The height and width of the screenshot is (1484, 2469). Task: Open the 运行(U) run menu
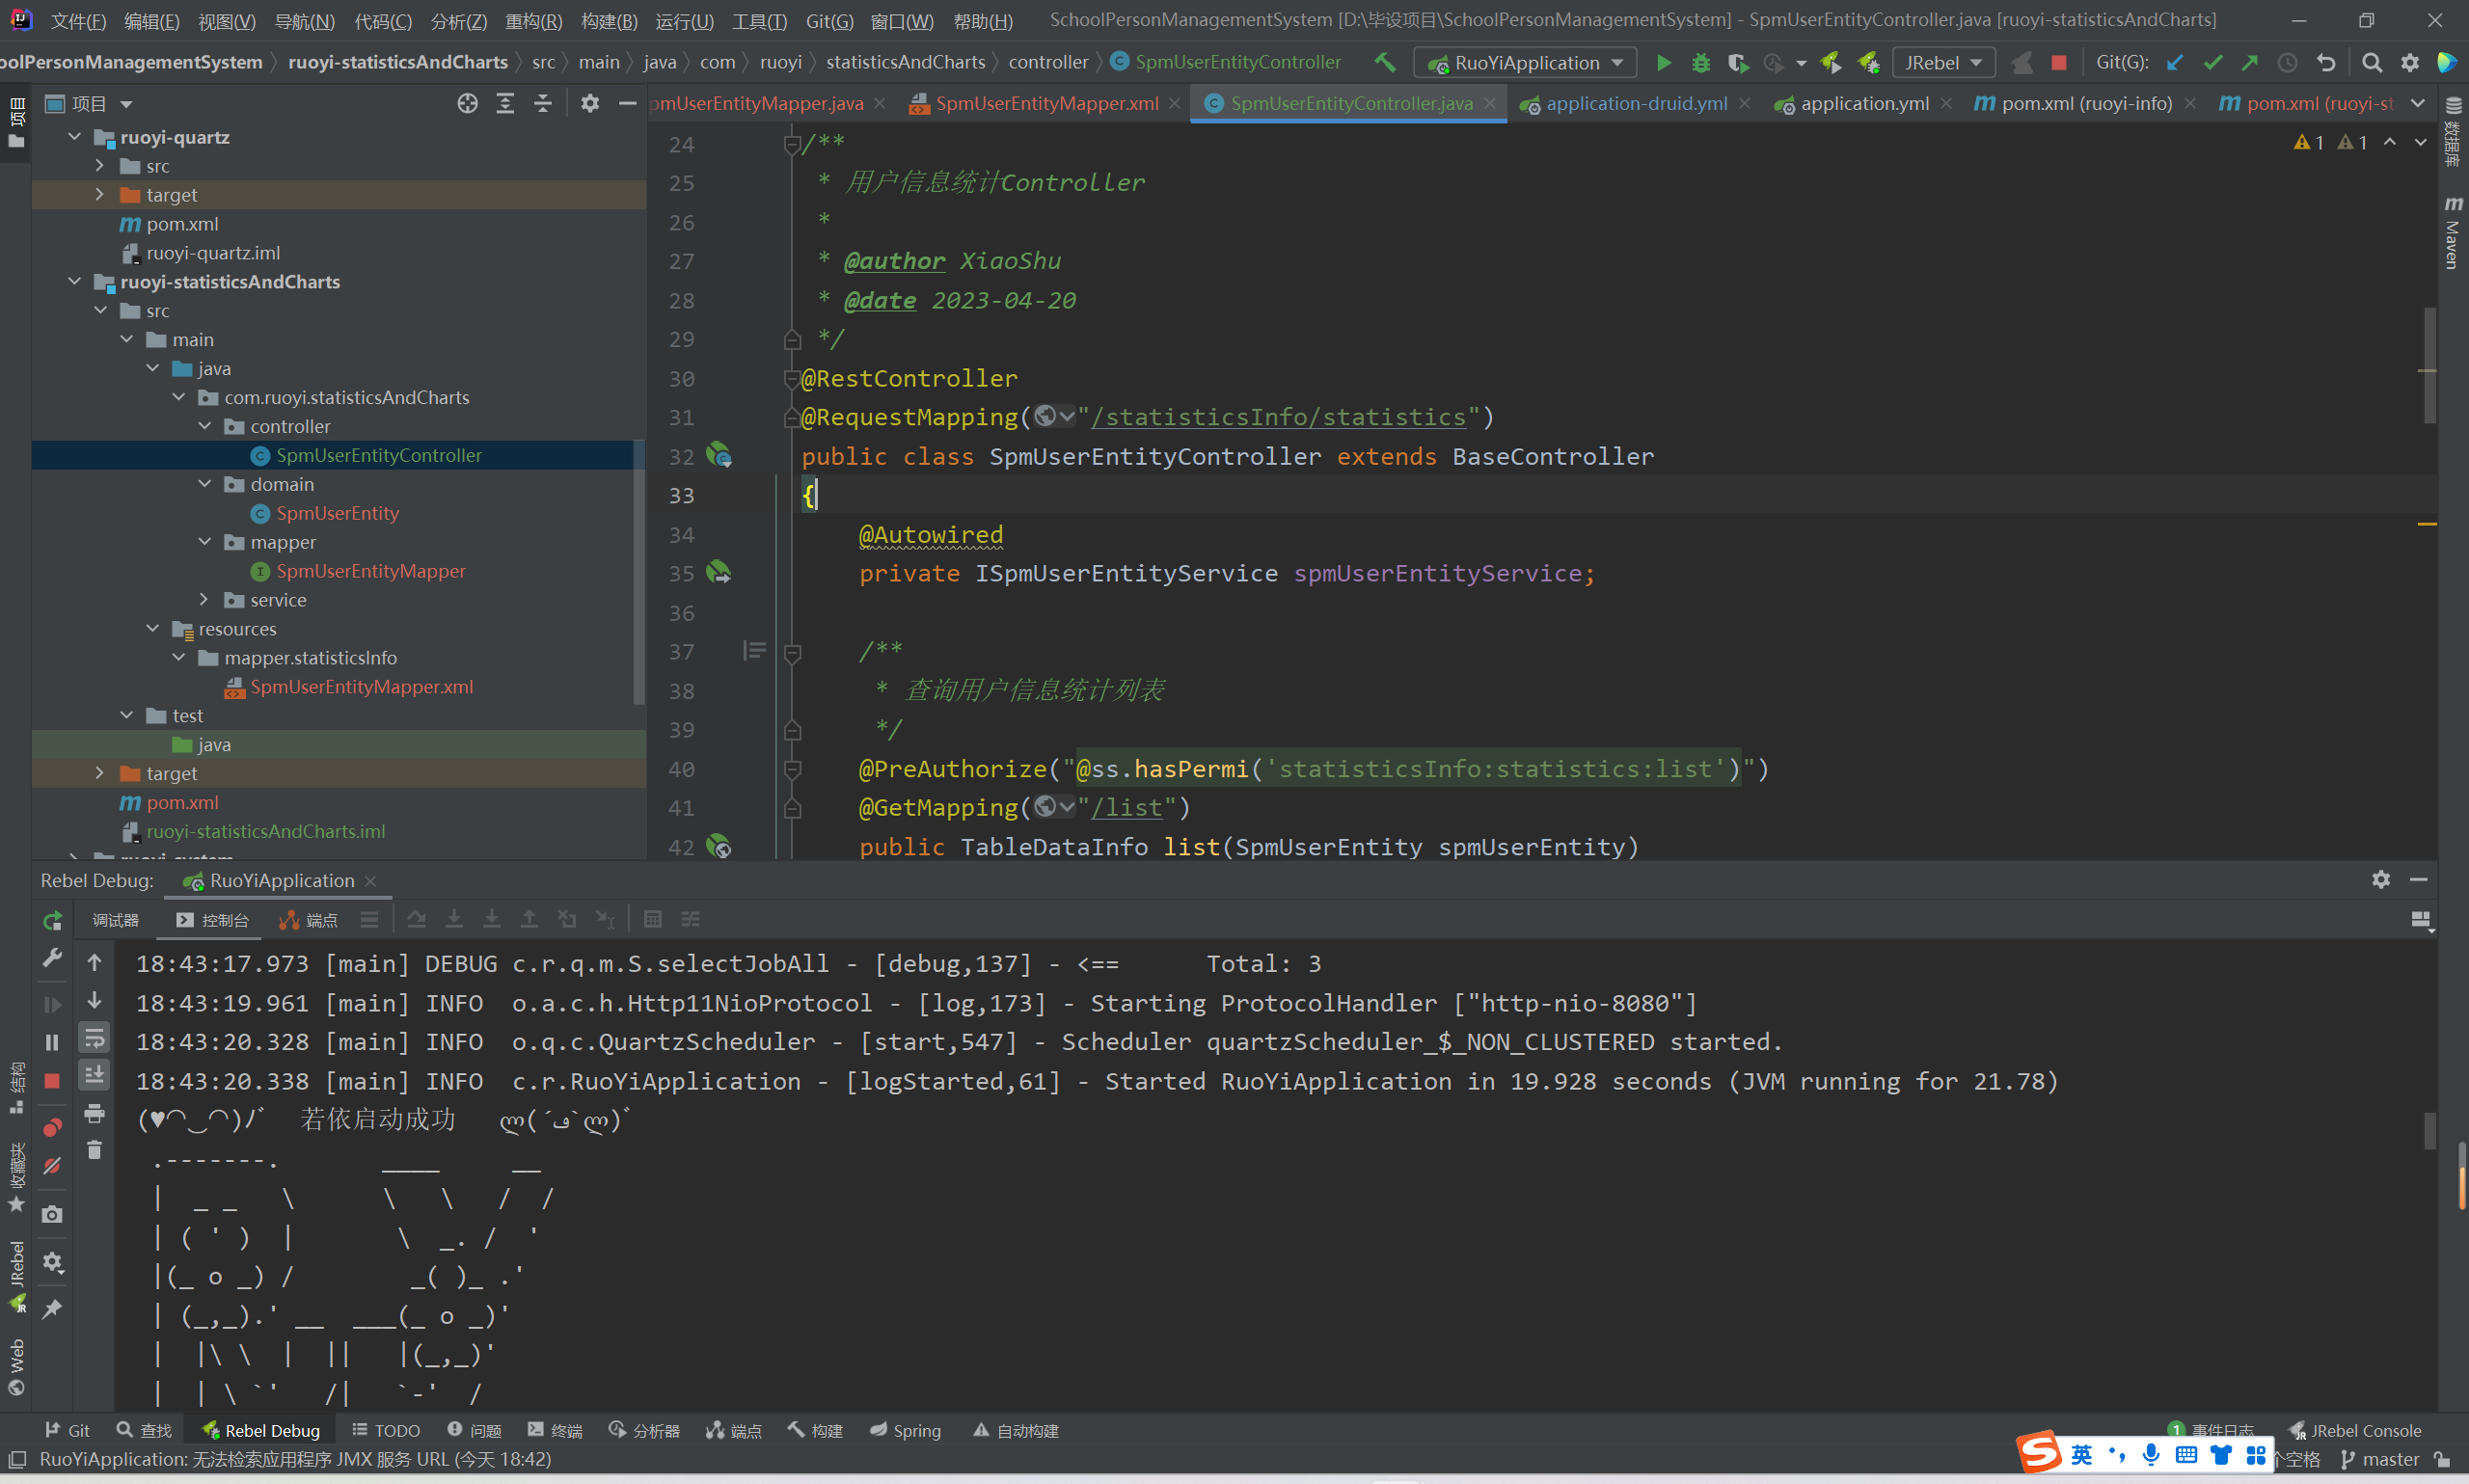pos(684,21)
